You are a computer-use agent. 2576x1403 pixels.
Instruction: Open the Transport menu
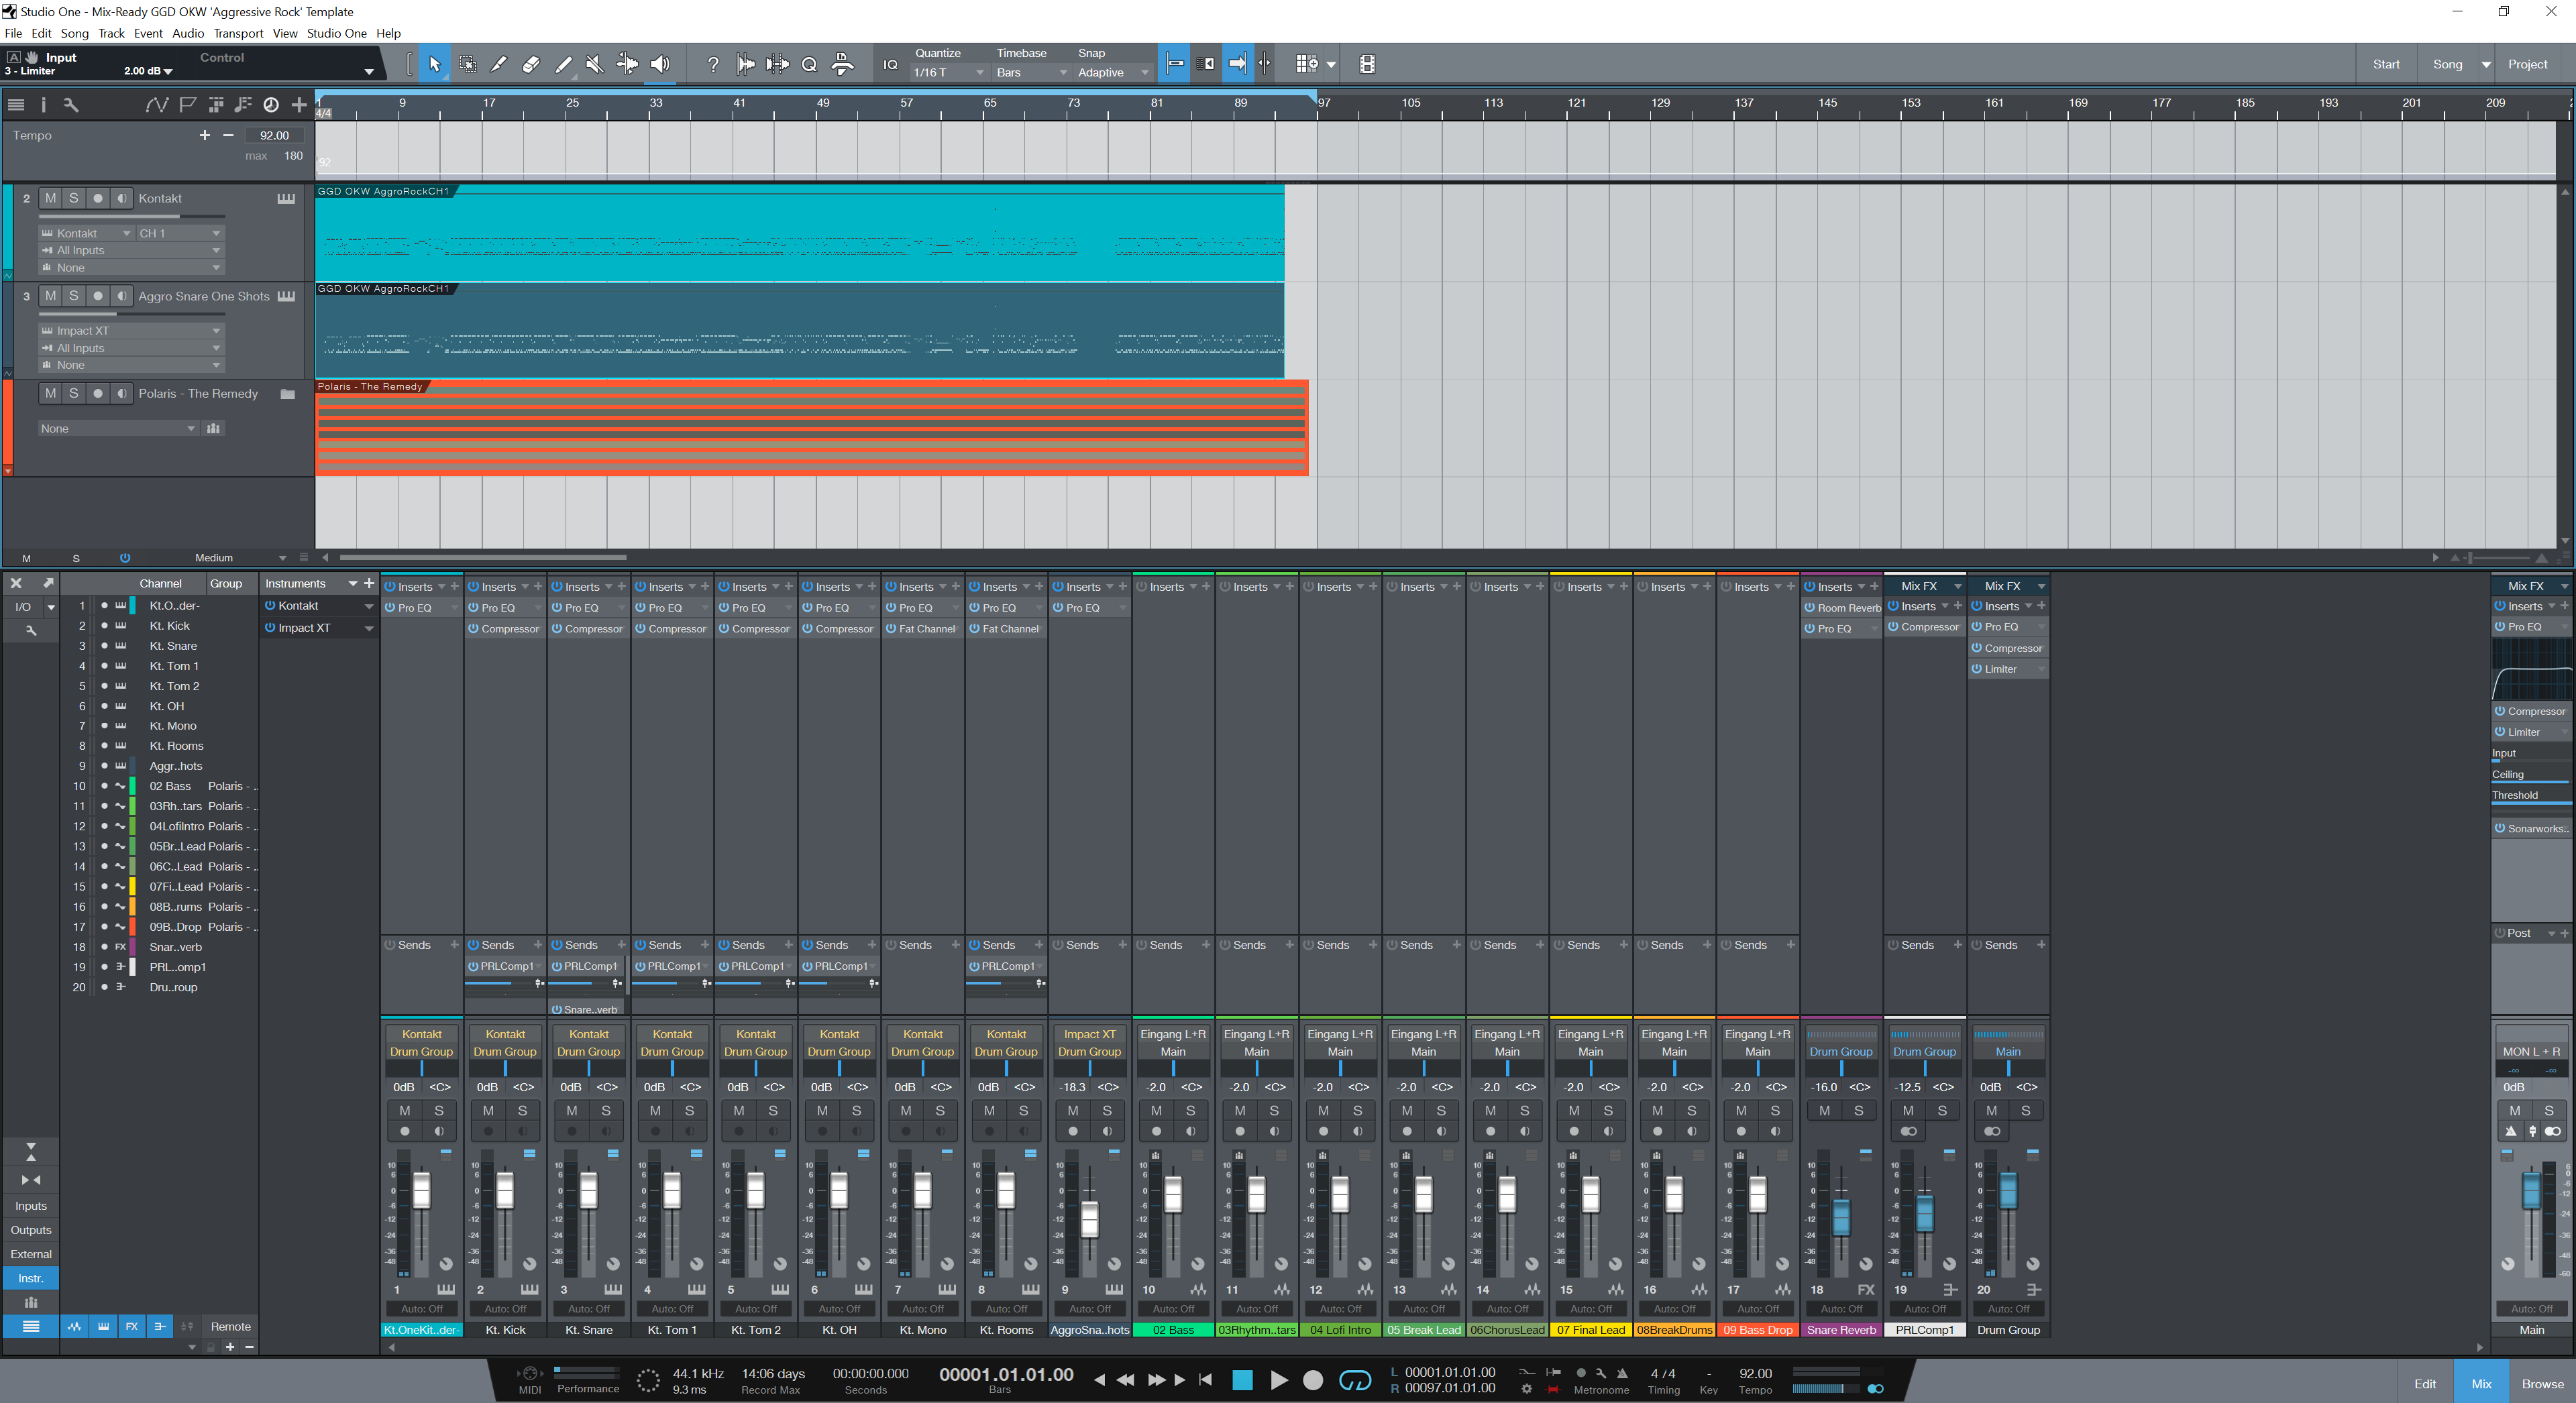238,33
